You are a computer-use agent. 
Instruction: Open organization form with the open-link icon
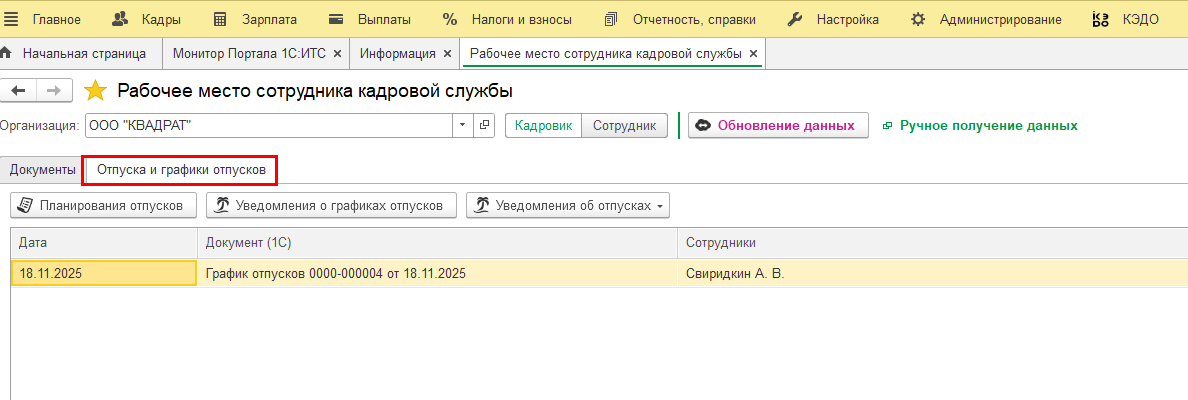pyautogui.click(x=485, y=125)
